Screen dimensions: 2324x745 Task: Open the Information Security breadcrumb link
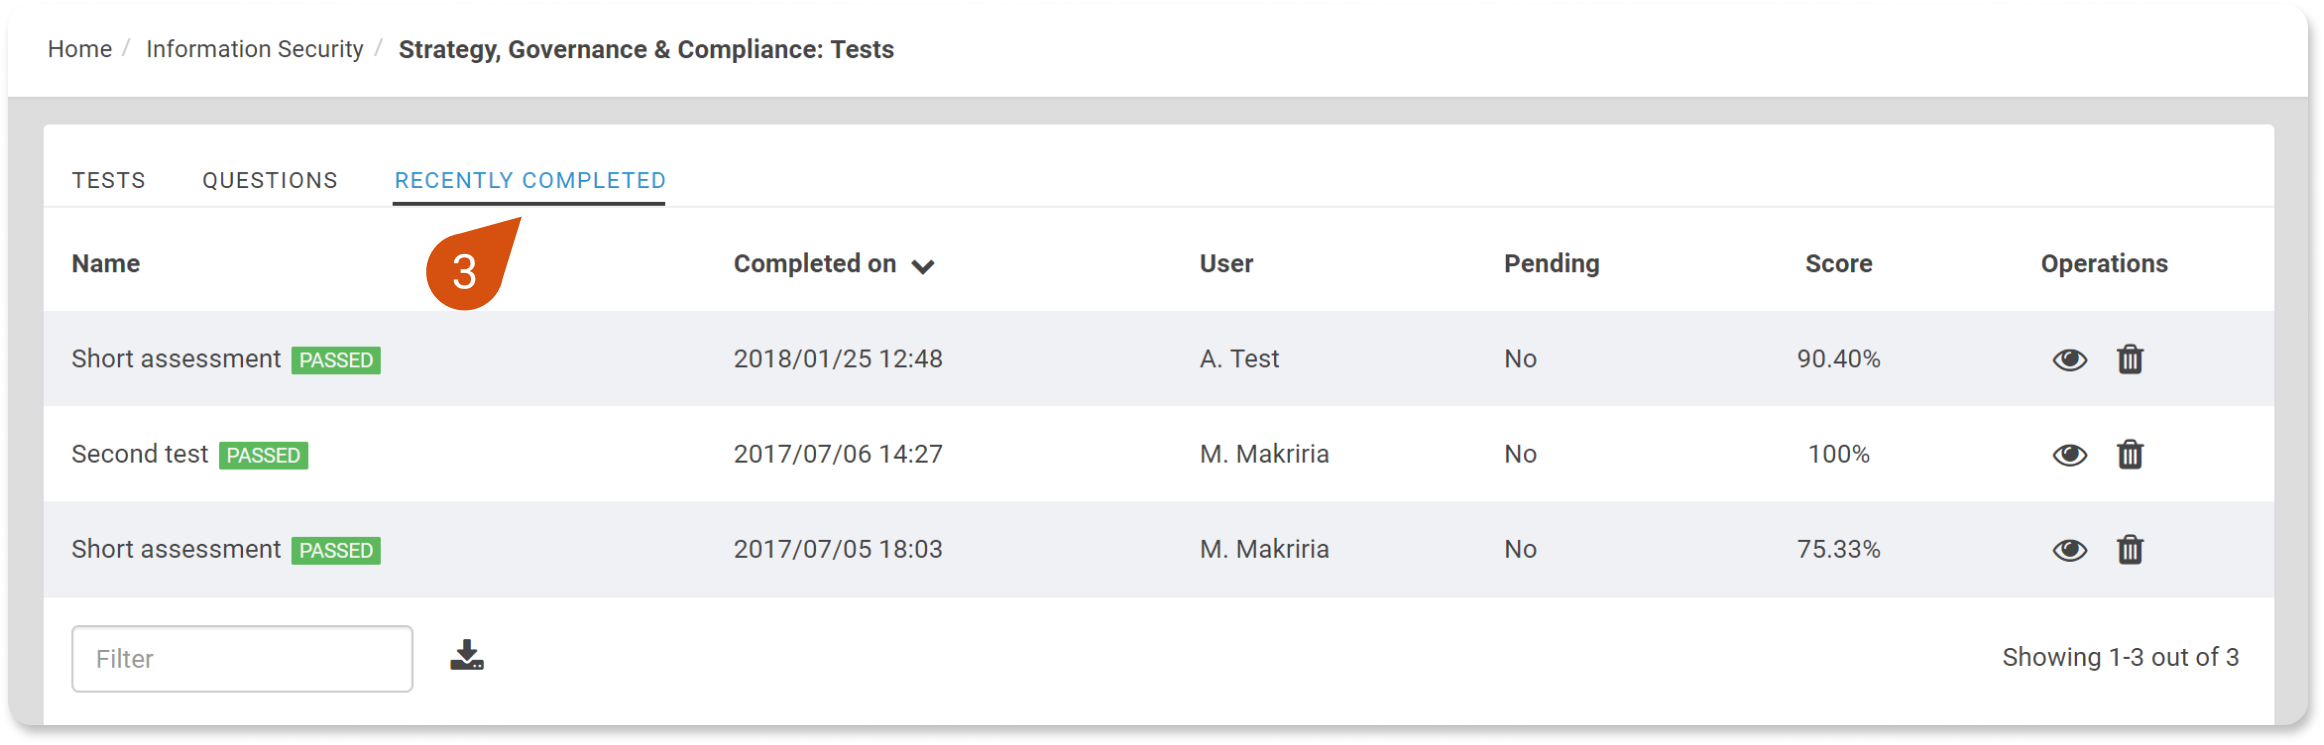click(x=255, y=49)
